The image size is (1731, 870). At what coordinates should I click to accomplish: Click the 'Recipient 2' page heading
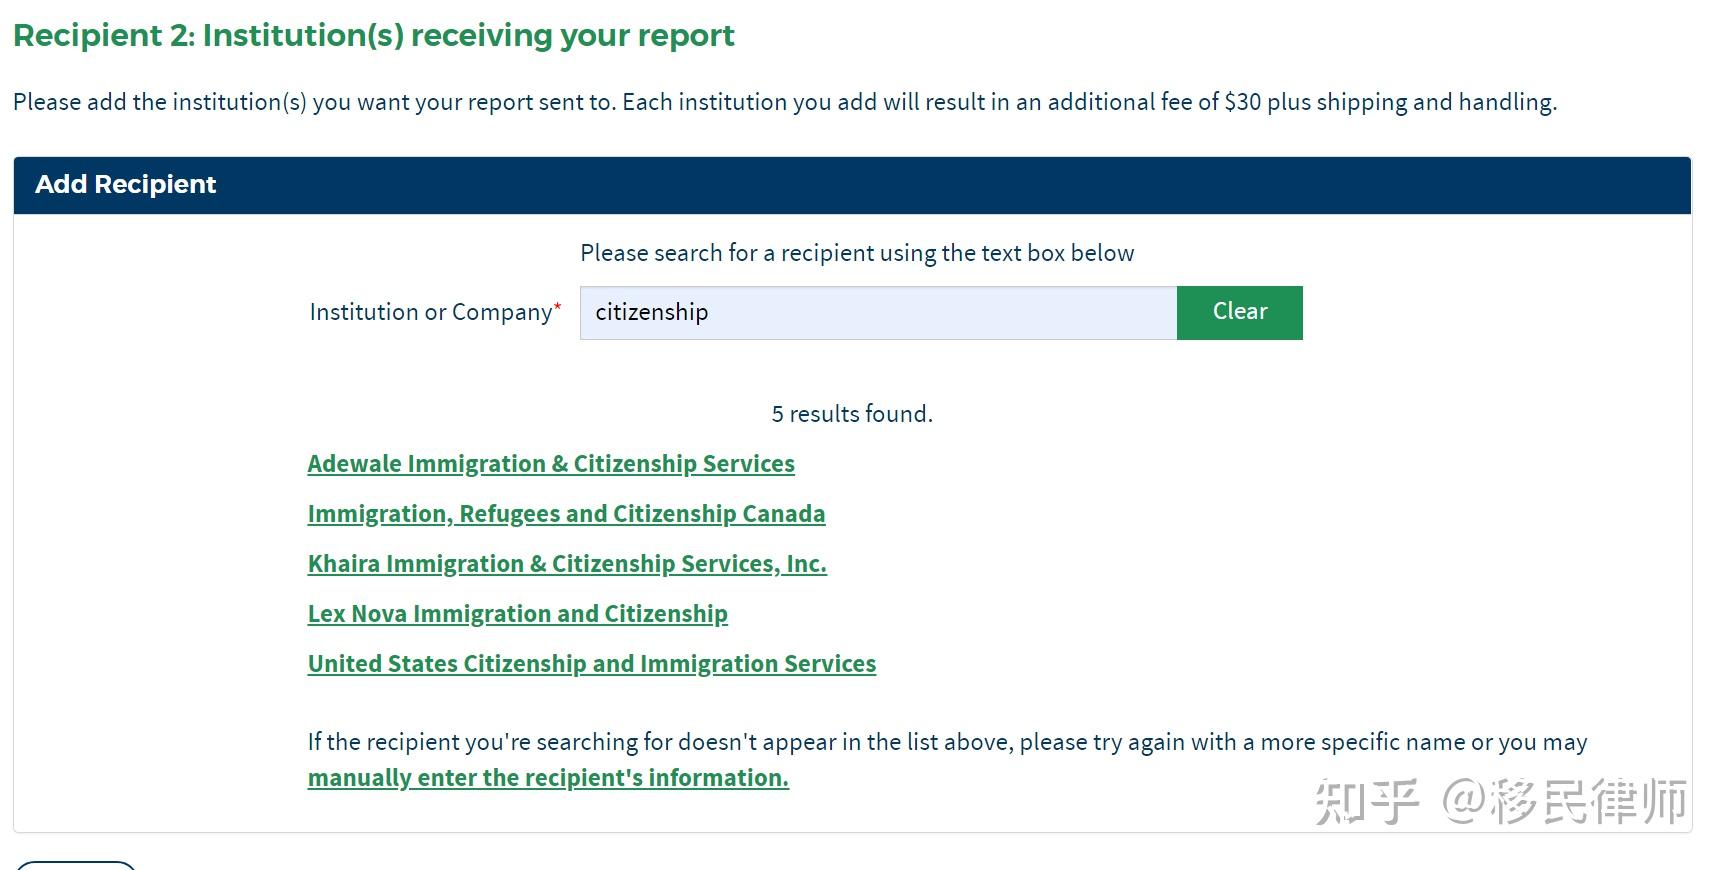pos(373,36)
